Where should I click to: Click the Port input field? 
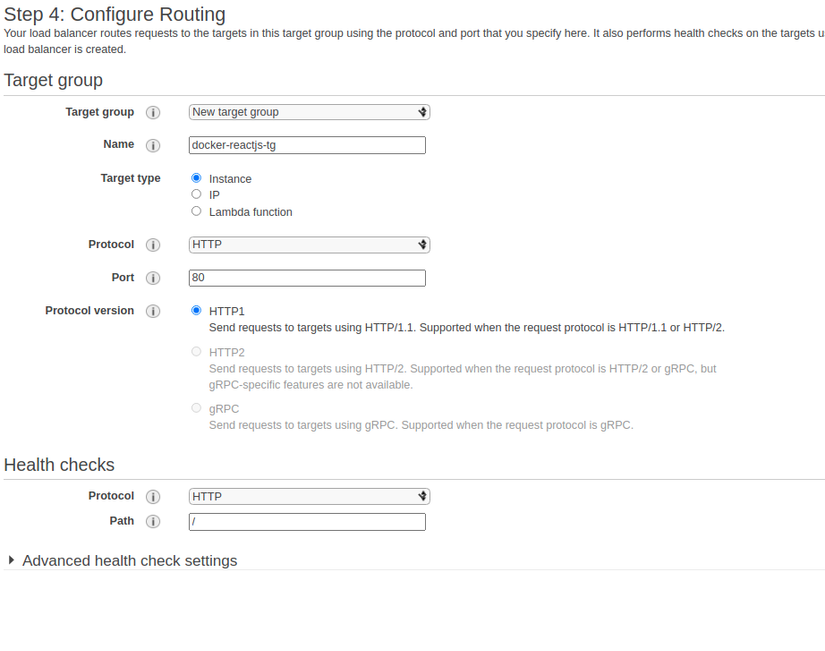coord(307,278)
